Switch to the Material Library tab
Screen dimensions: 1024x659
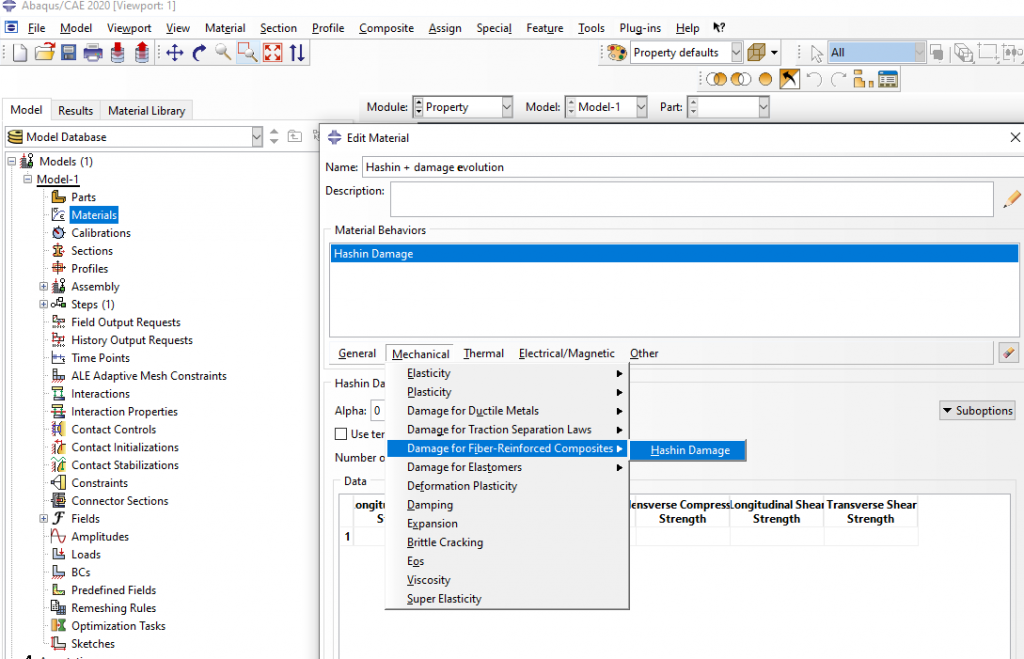click(x=146, y=110)
